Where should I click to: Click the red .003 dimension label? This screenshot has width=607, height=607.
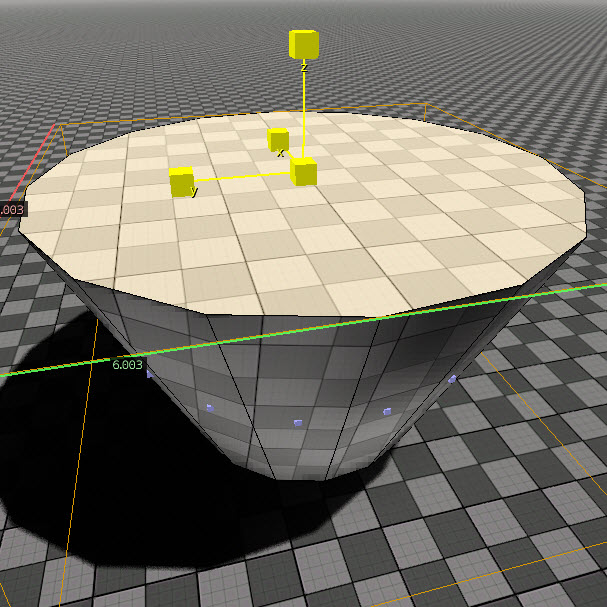coord(12,210)
